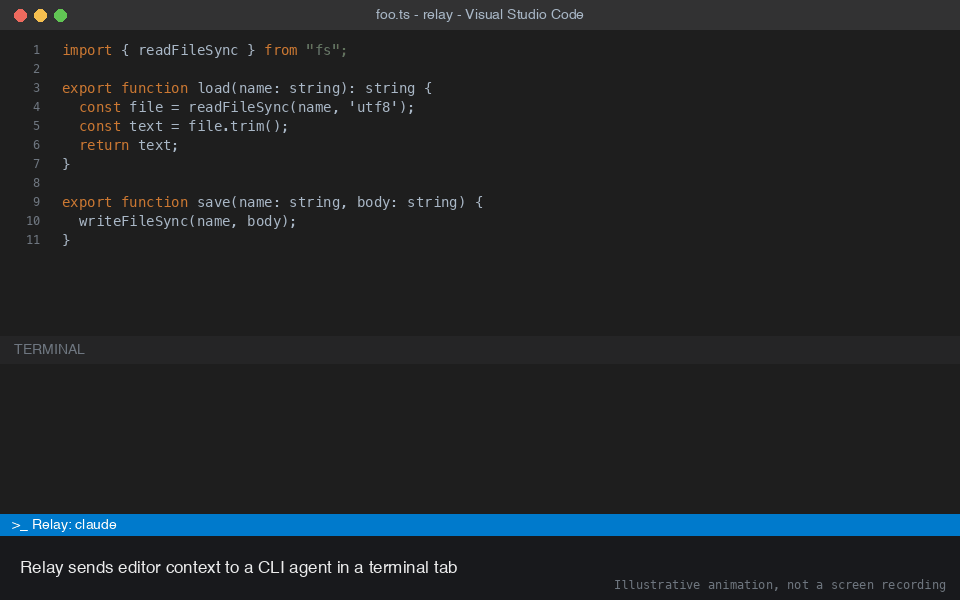Click the red close window button
This screenshot has width=960, height=600.
(20, 15)
